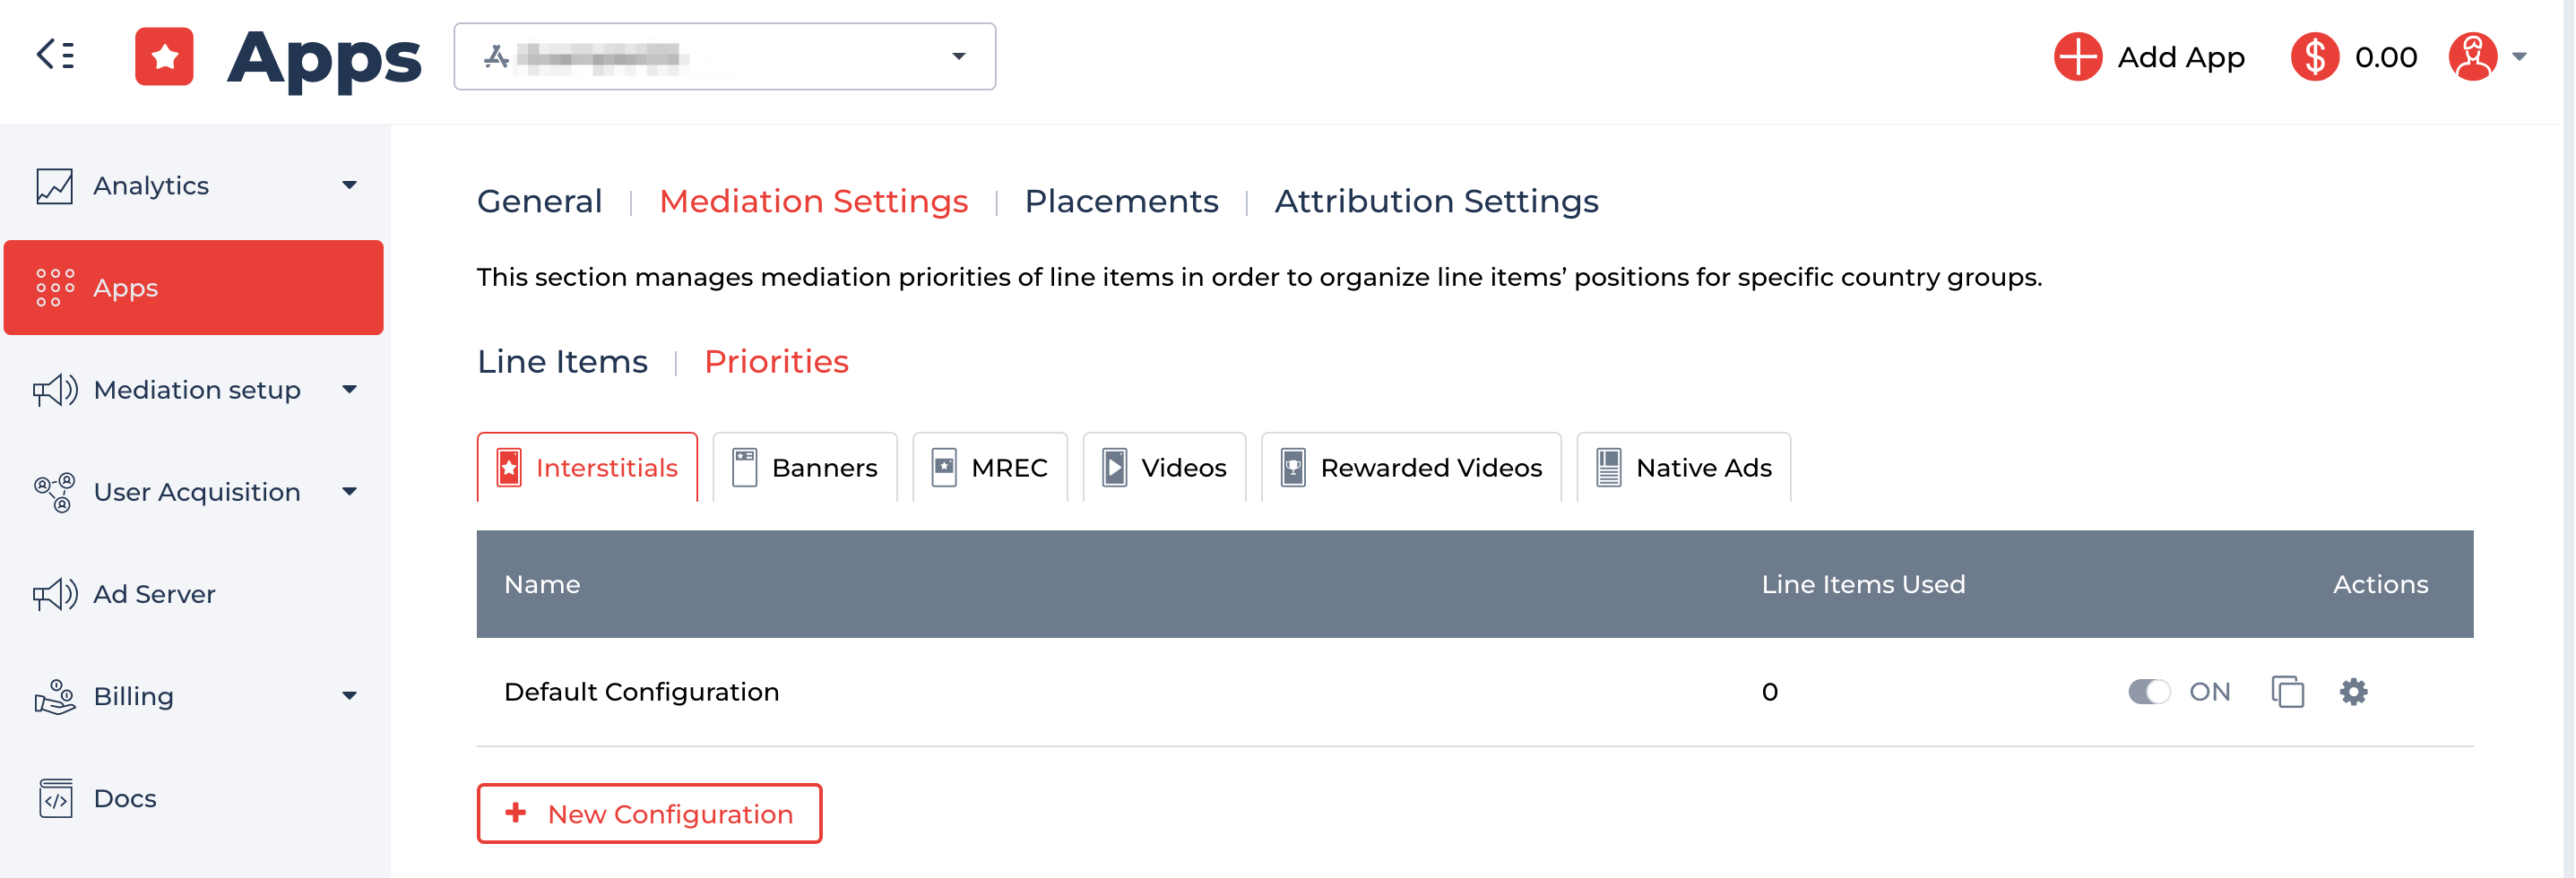This screenshot has height=878, width=2576.
Task: Click the user profile avatar icon
Action: pyautogui.click(x=2472, y=57)
